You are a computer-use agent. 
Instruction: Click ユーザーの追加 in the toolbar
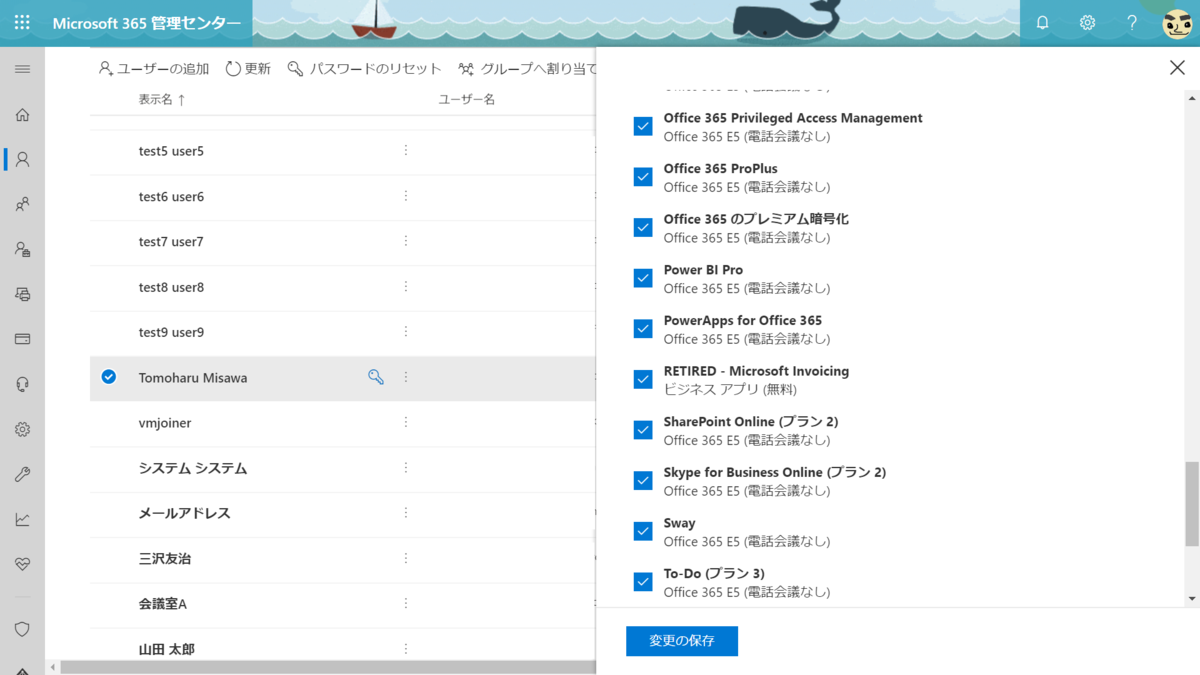click(154, 69)
